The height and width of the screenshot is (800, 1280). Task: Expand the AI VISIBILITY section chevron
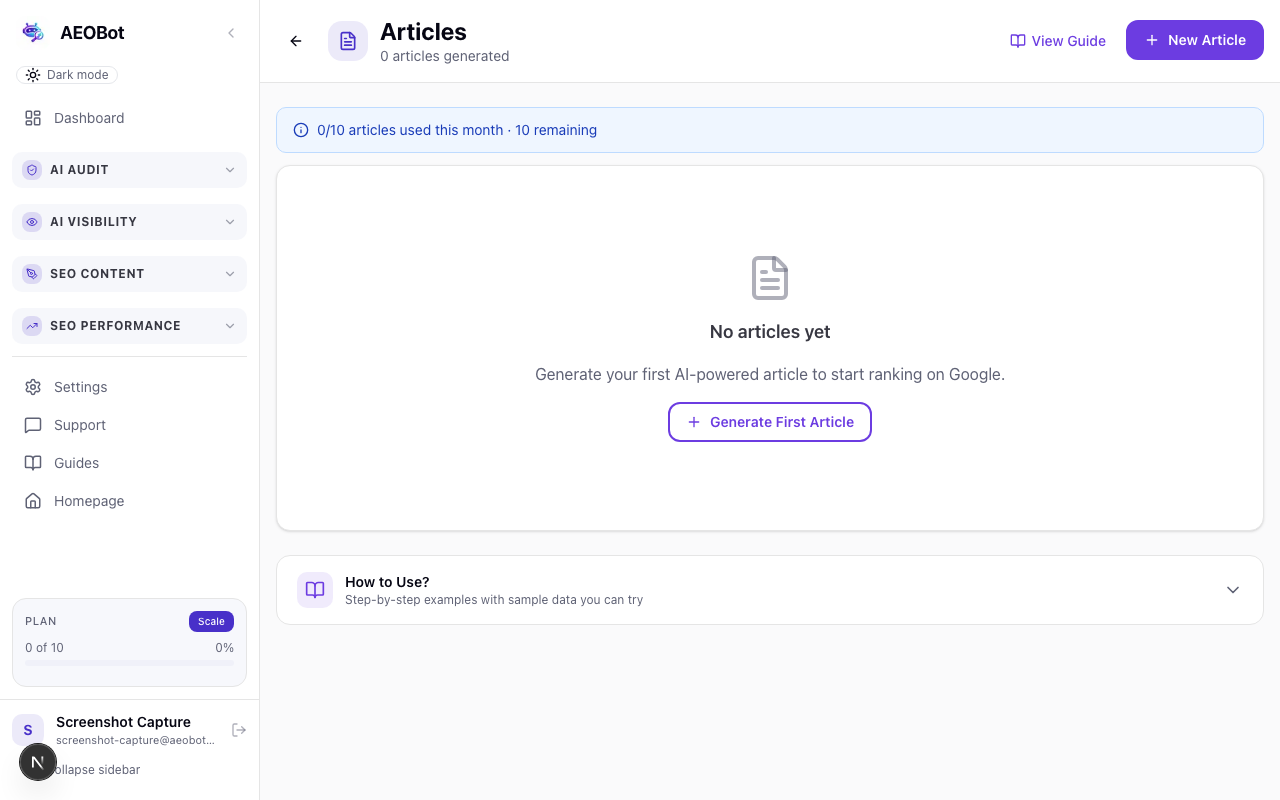230,222
